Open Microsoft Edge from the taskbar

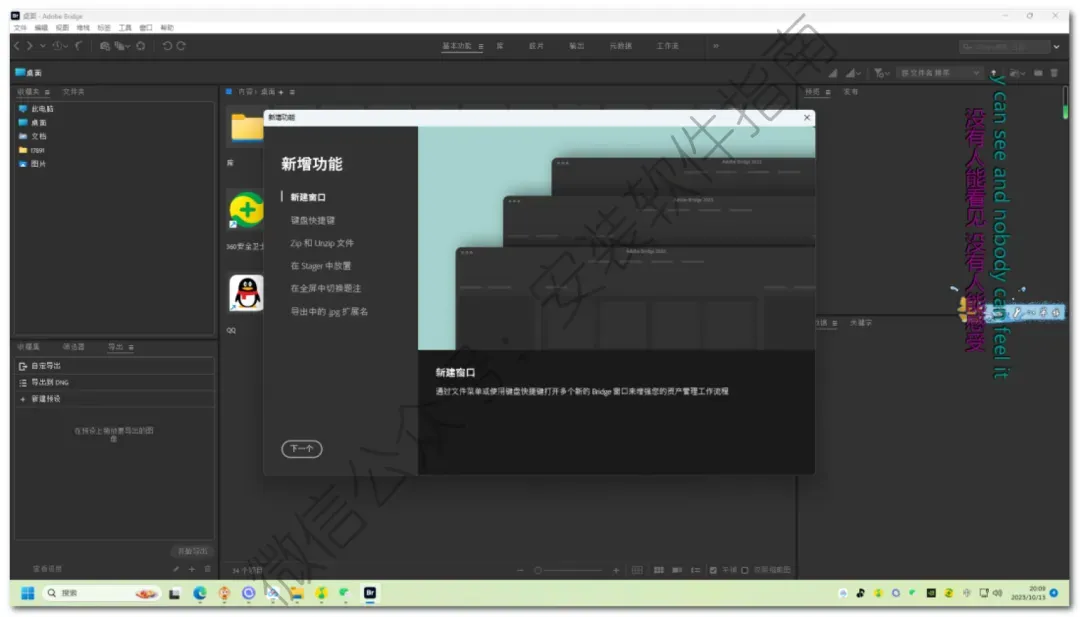coord(200,593)
